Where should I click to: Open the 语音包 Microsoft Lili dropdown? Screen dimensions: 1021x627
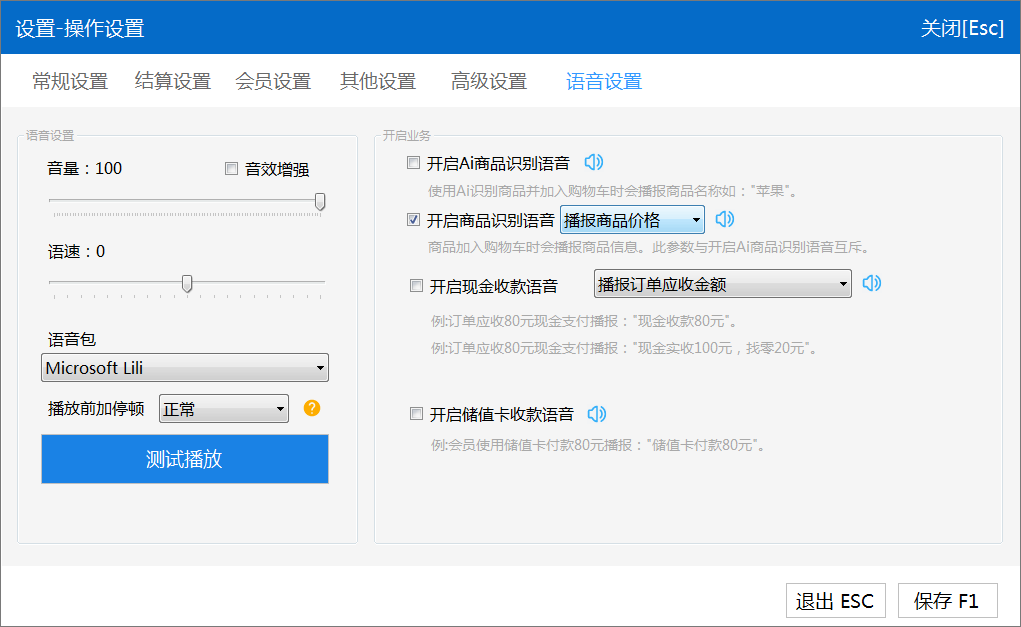coord(185,368)
